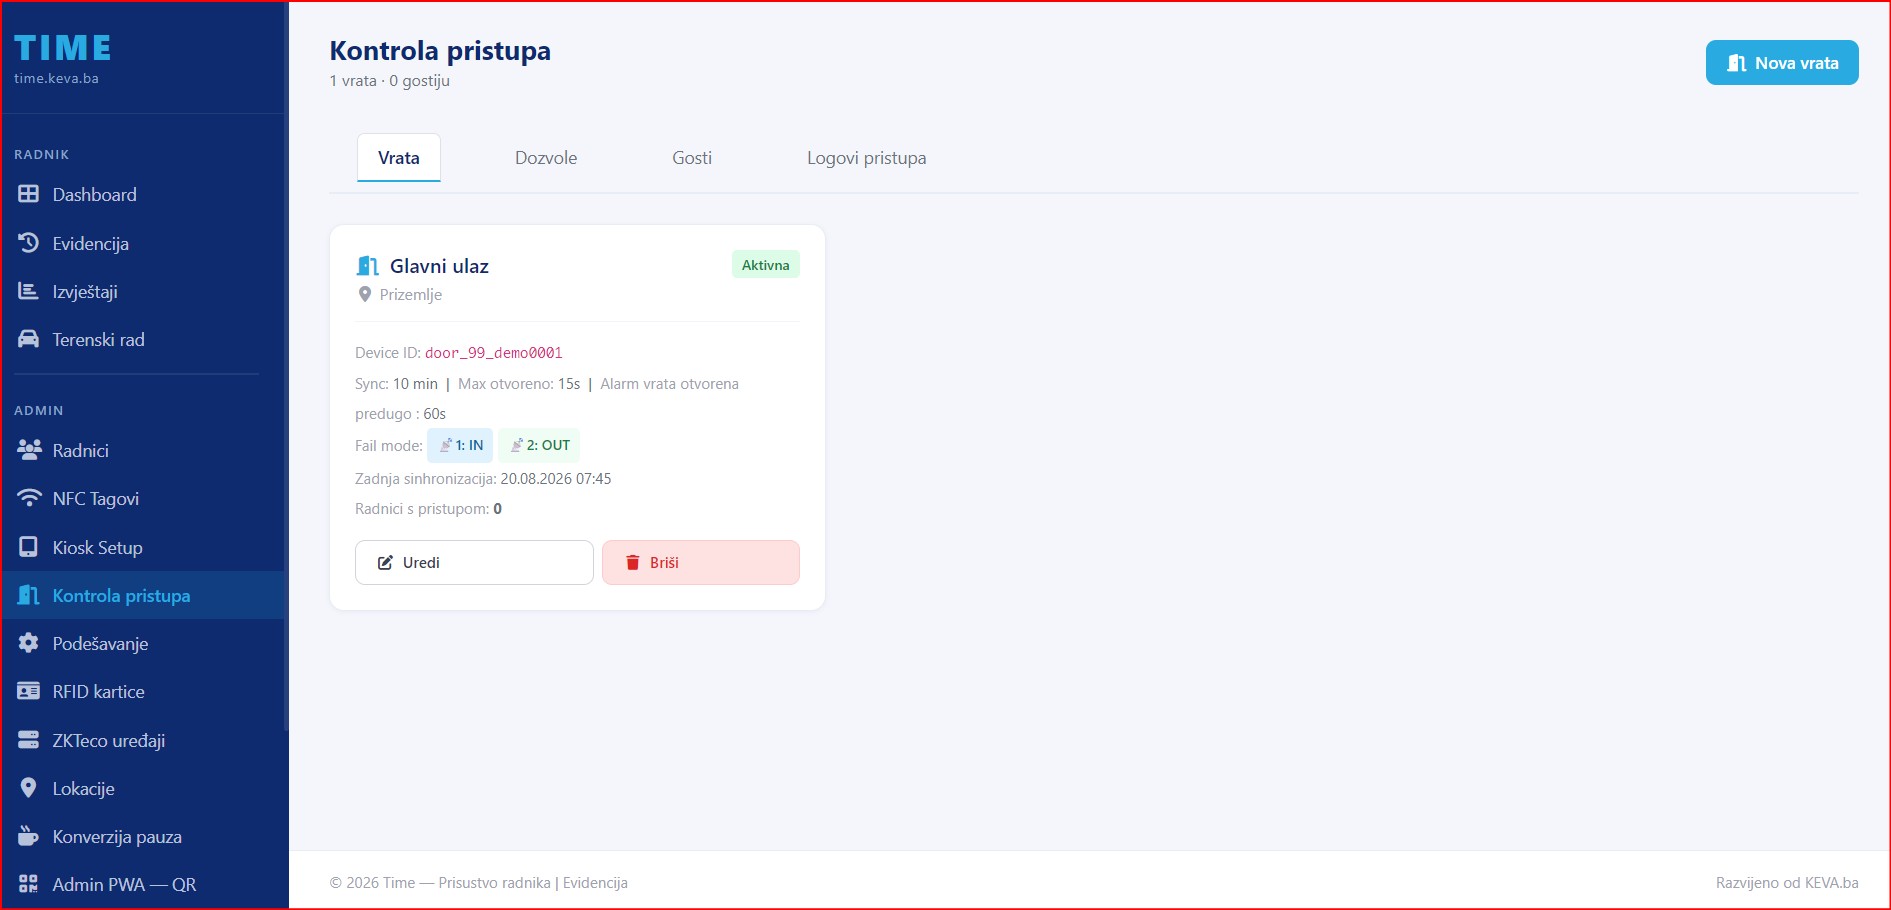This screenshot has height=910, width=1891.
Task: Click the Dashboard grid icon
Action: click(28, 194)
